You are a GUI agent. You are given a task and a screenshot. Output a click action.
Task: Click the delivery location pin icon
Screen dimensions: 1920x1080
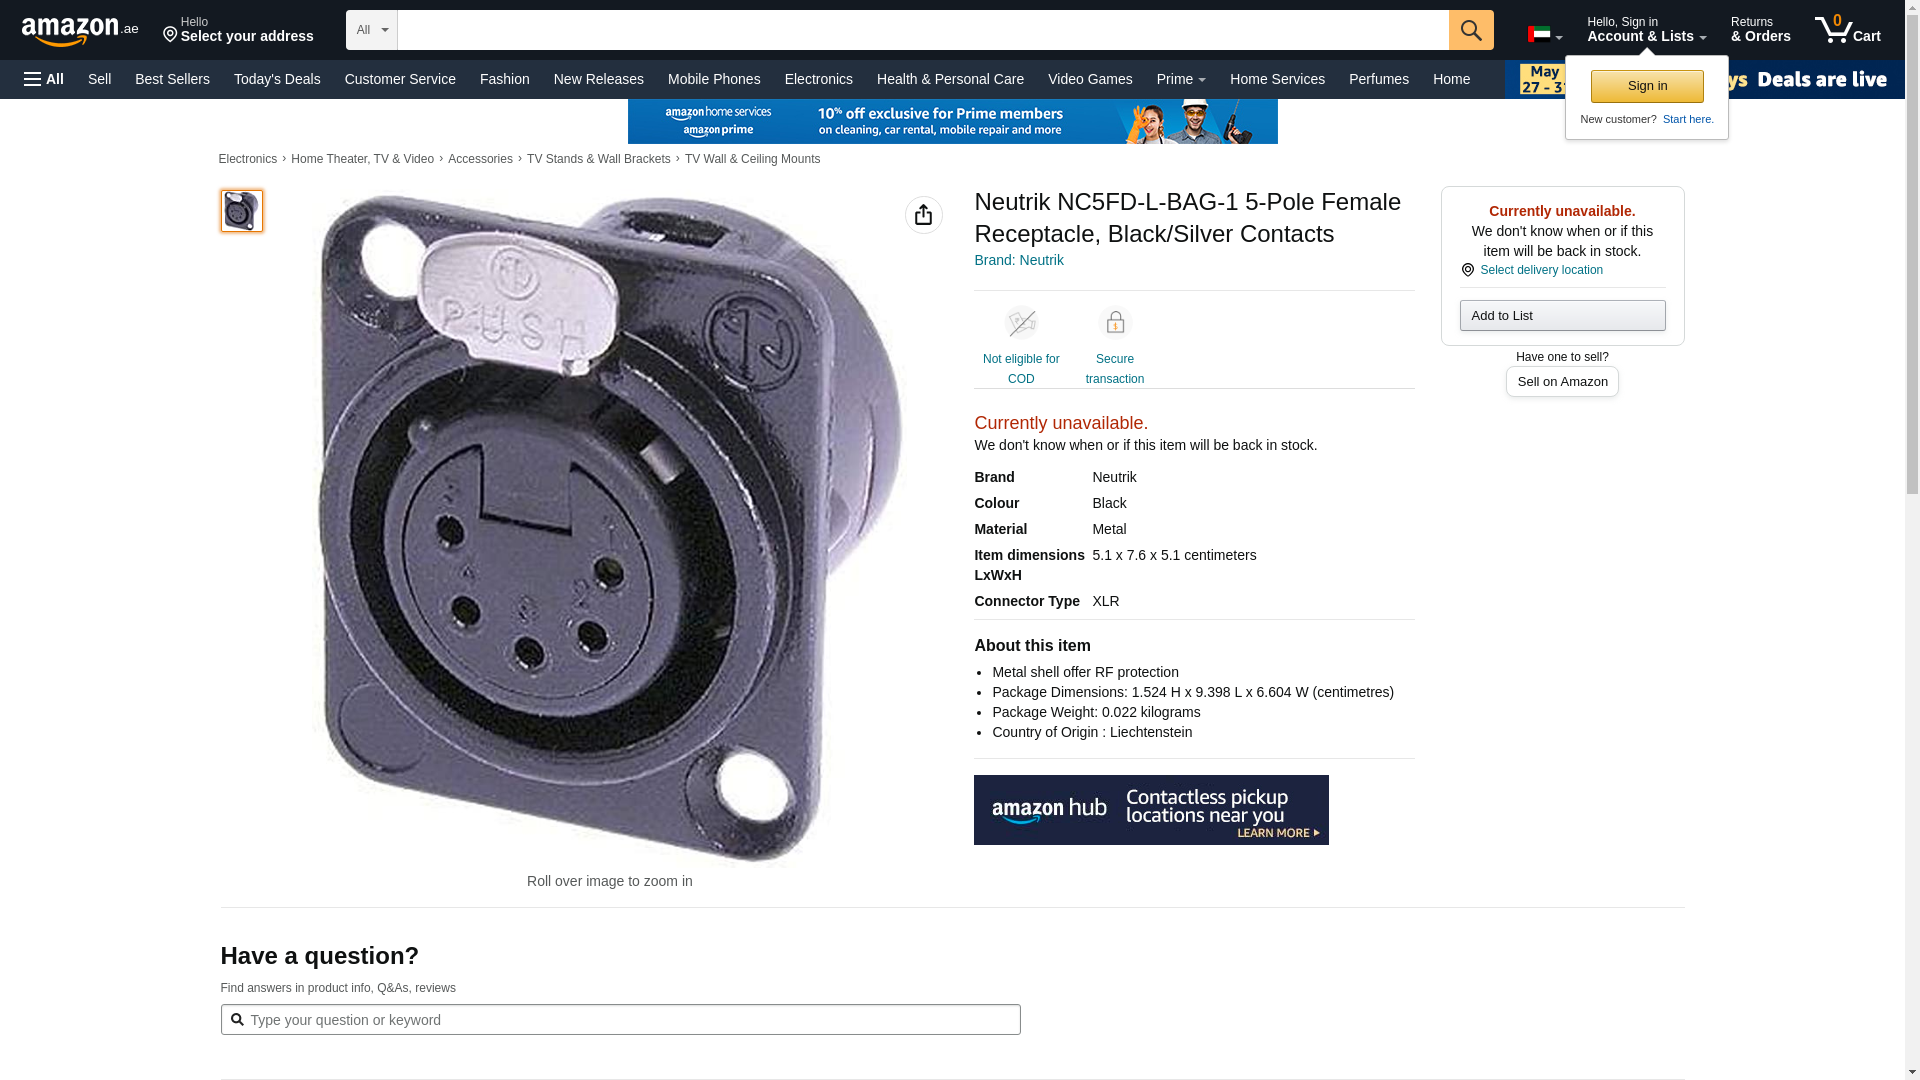pyautogui.click(x=1467, y=270)
